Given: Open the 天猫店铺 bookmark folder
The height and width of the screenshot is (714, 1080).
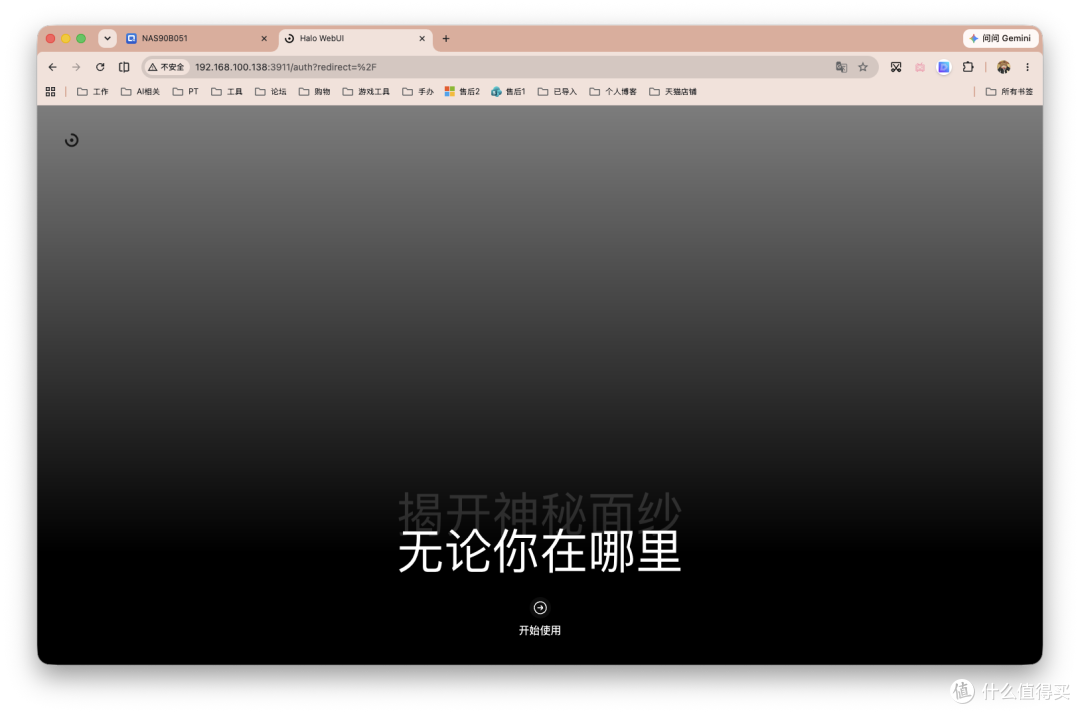Looking at the screenshot, I should point(673,92).
